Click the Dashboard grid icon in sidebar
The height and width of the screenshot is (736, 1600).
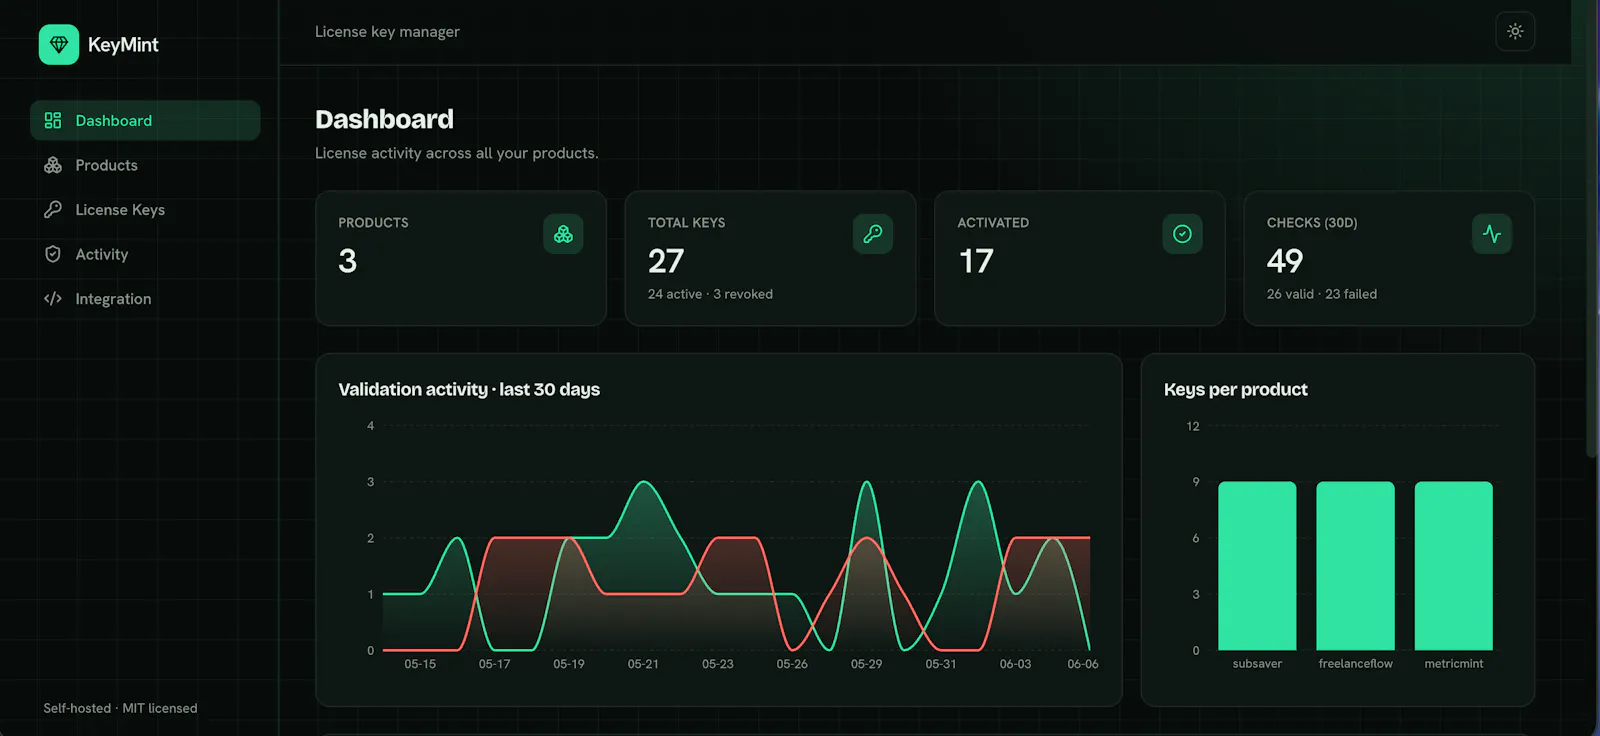coord(53,120)
